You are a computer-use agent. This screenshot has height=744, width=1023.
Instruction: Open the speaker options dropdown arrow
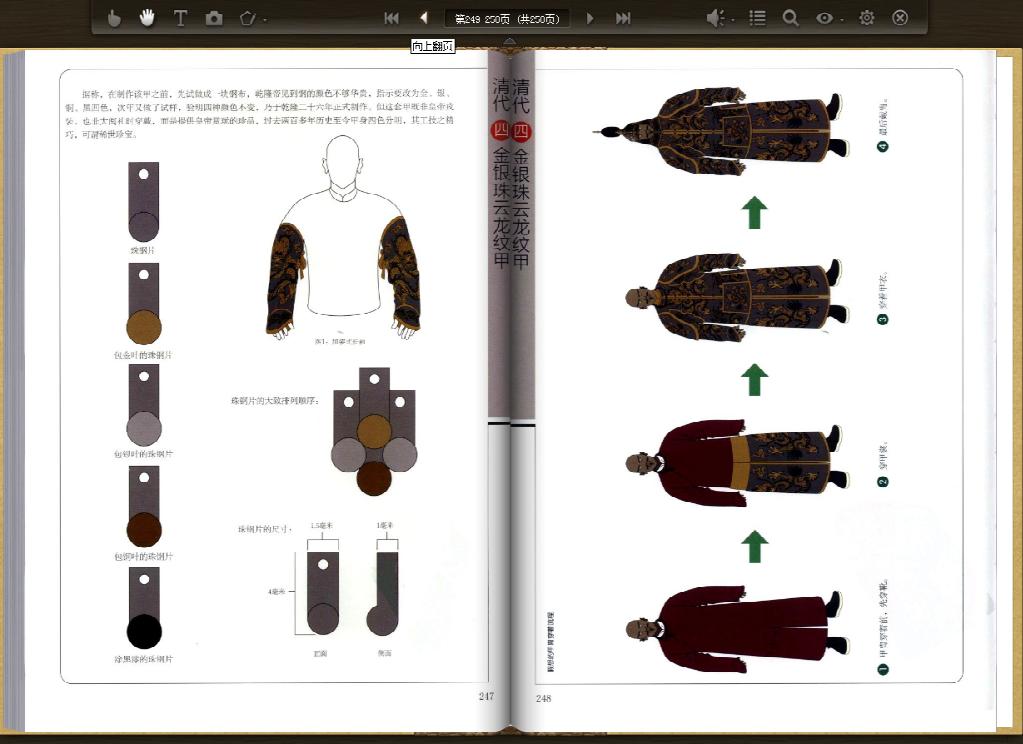[x=733, y=20]
